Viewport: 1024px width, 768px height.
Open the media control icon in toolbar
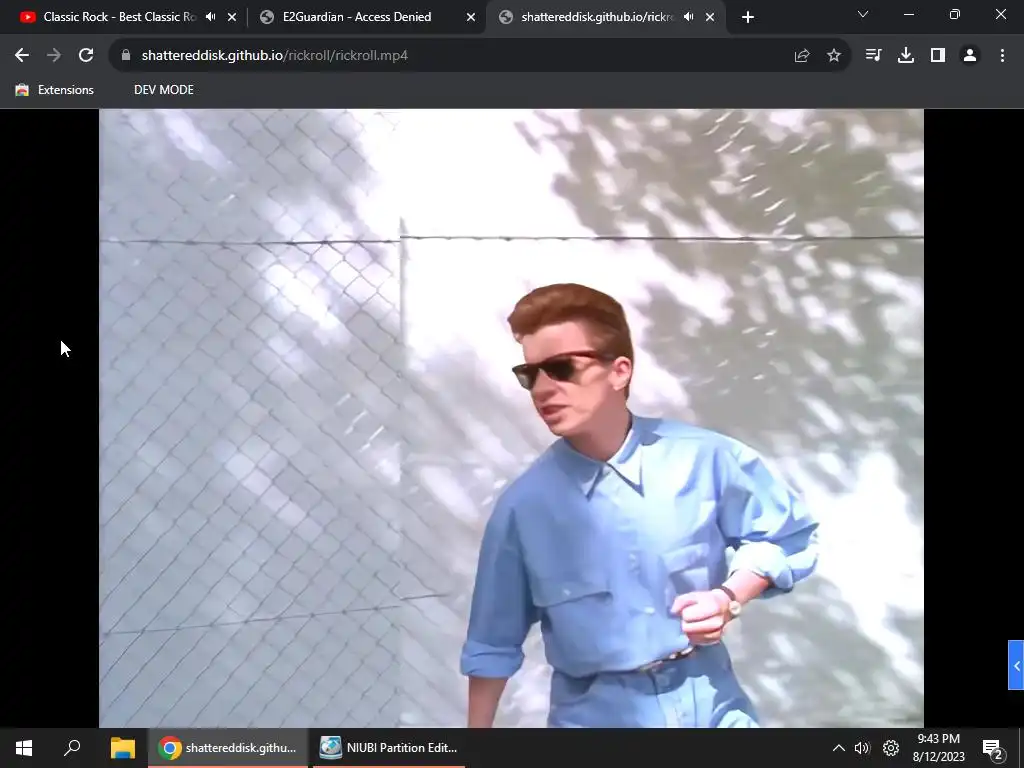tap(873, 56)
